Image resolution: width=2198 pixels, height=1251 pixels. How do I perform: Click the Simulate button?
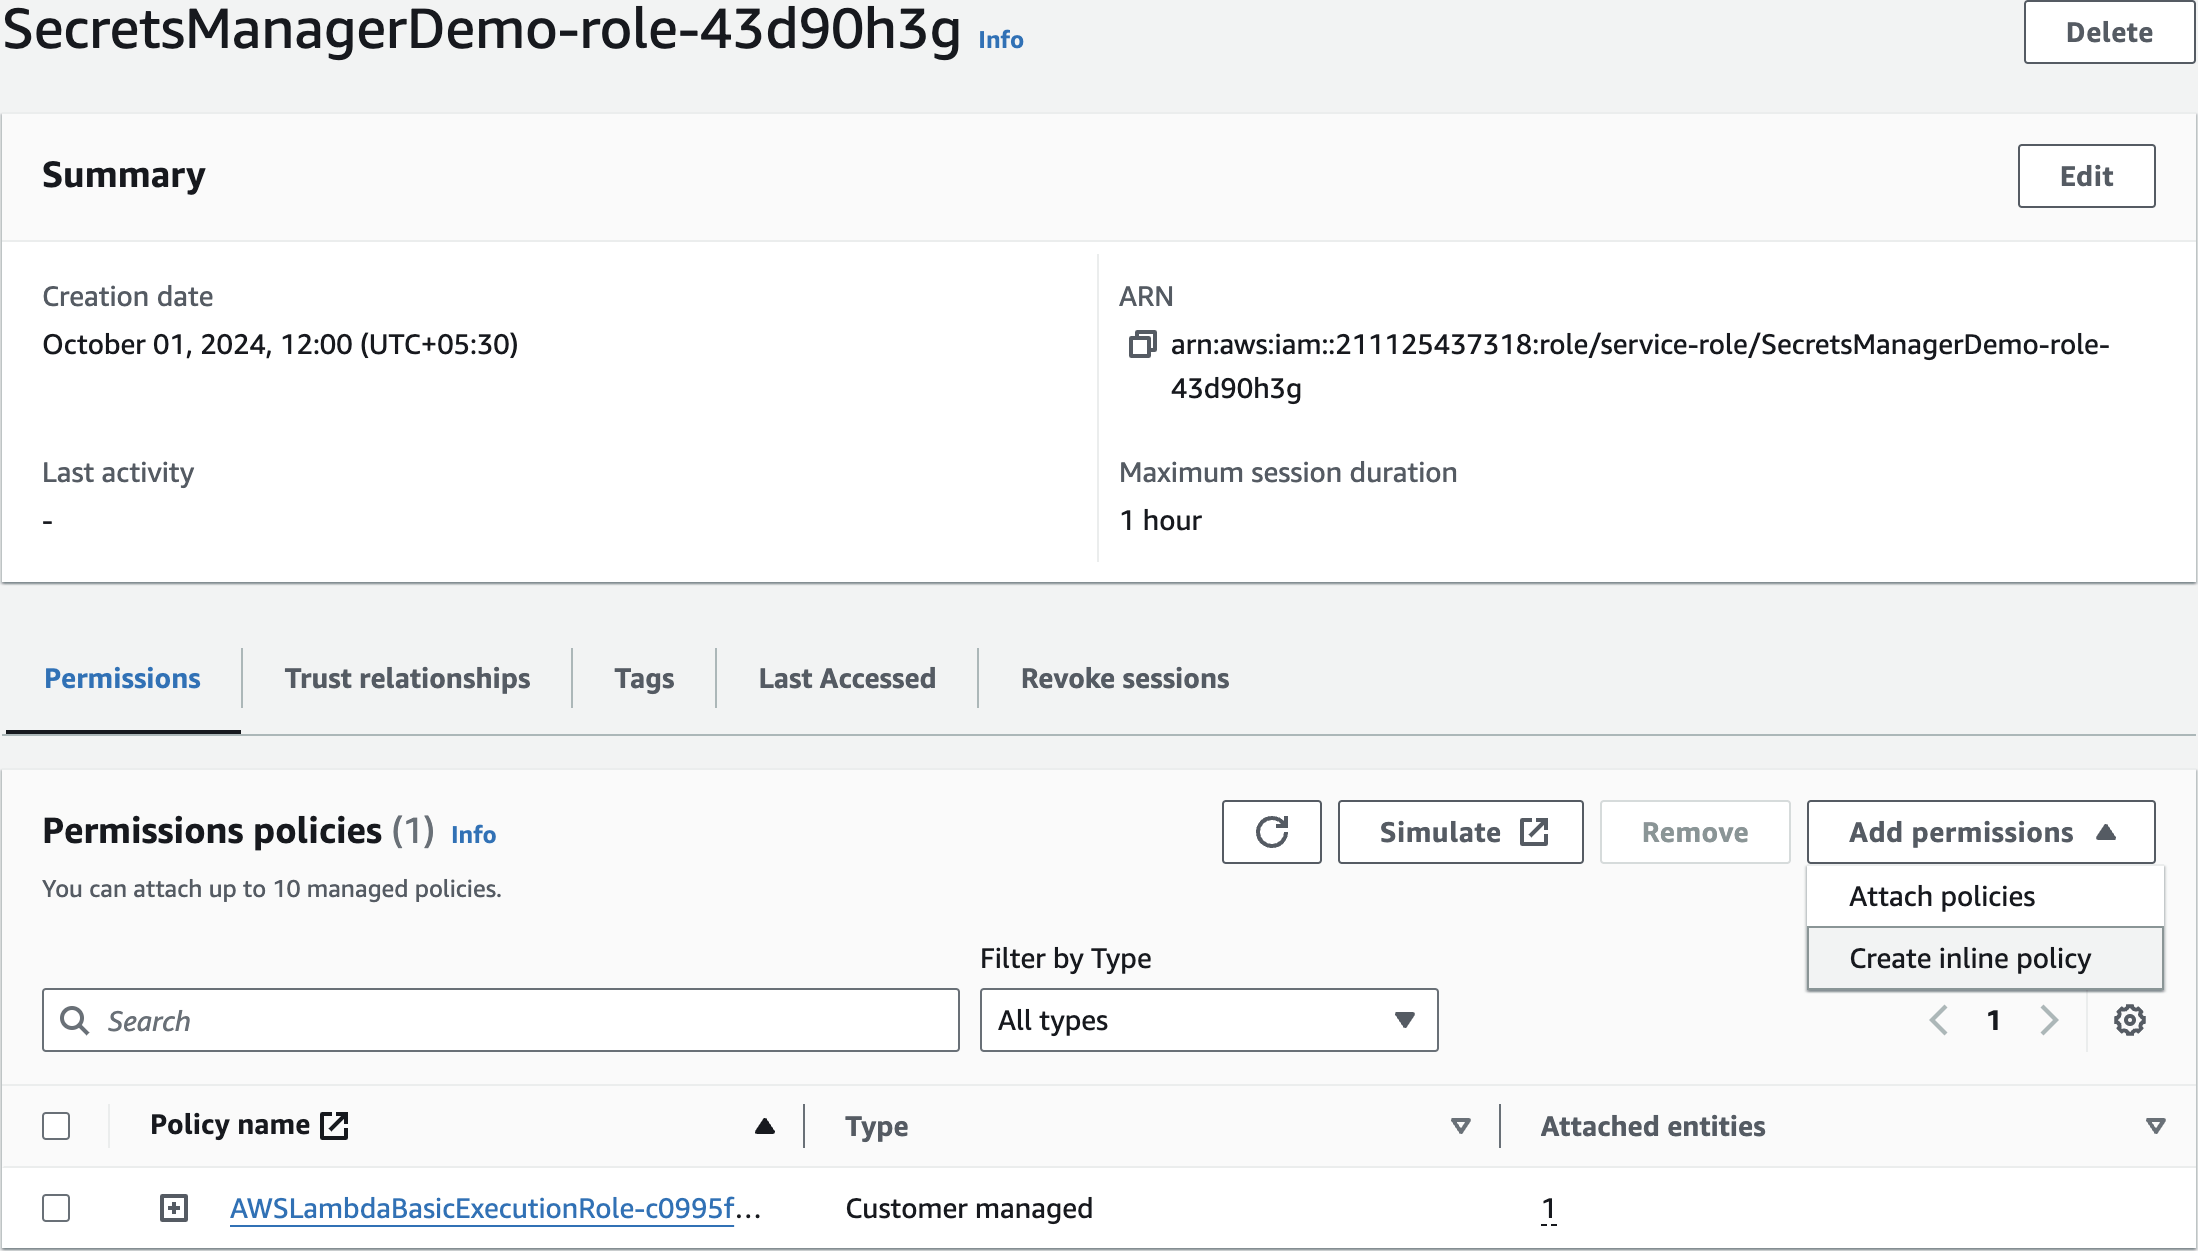(x=1460, y=832)
